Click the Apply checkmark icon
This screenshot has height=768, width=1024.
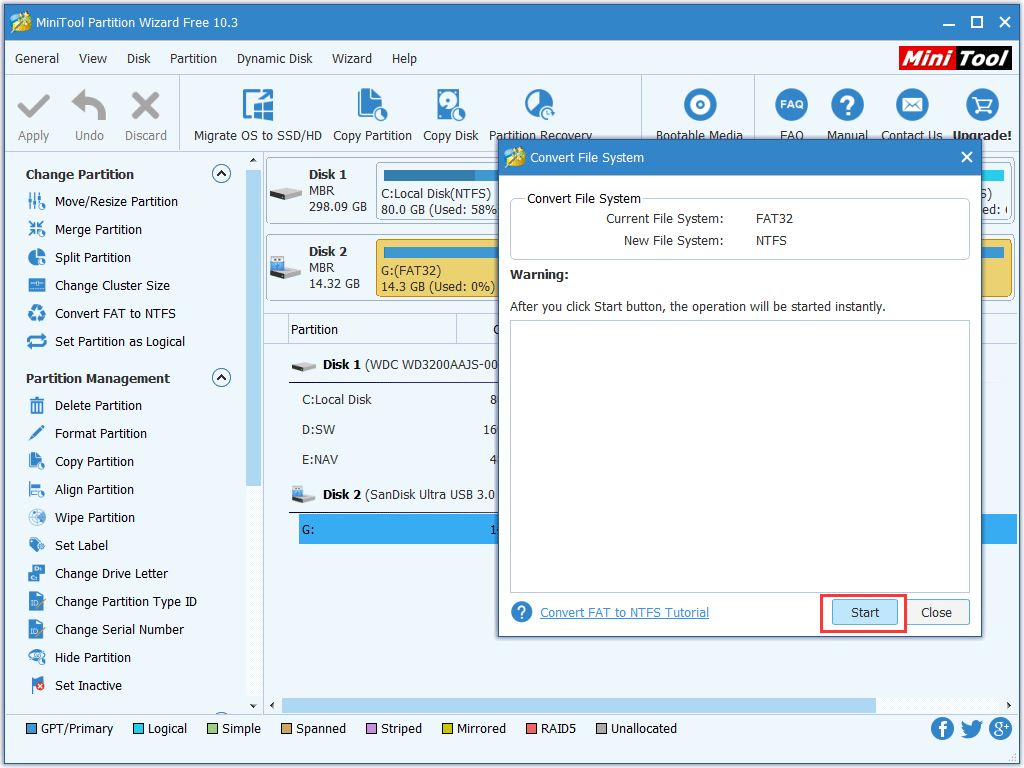[x=33, y=106]
